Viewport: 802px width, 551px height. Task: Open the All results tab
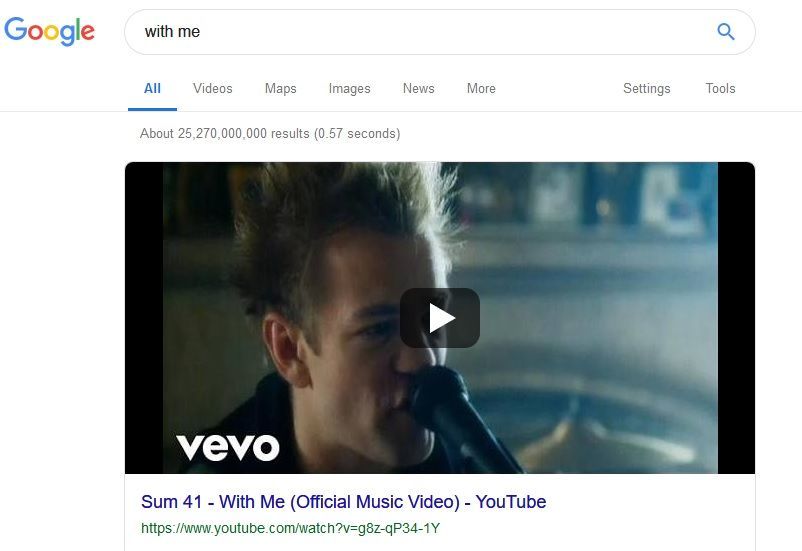pyautogui.click(x=152, y=89)
